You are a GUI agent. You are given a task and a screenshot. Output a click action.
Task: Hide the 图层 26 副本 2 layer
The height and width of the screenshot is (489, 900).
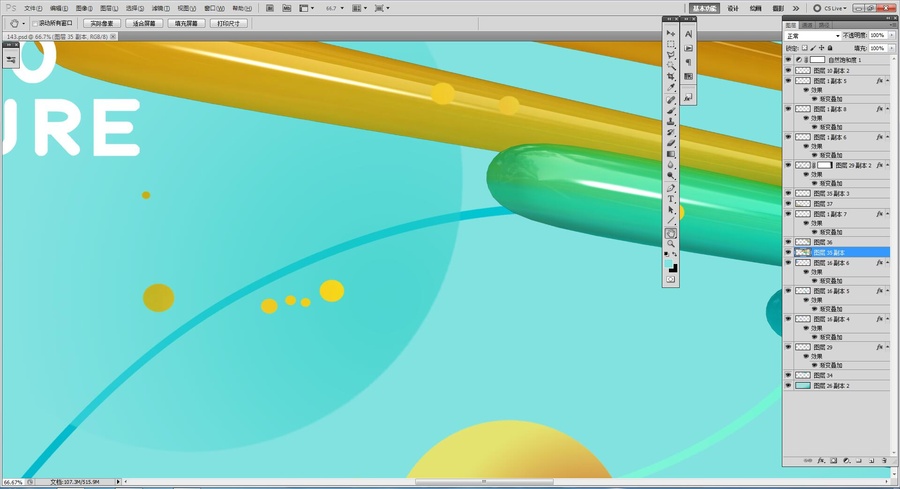pos(788,386)
